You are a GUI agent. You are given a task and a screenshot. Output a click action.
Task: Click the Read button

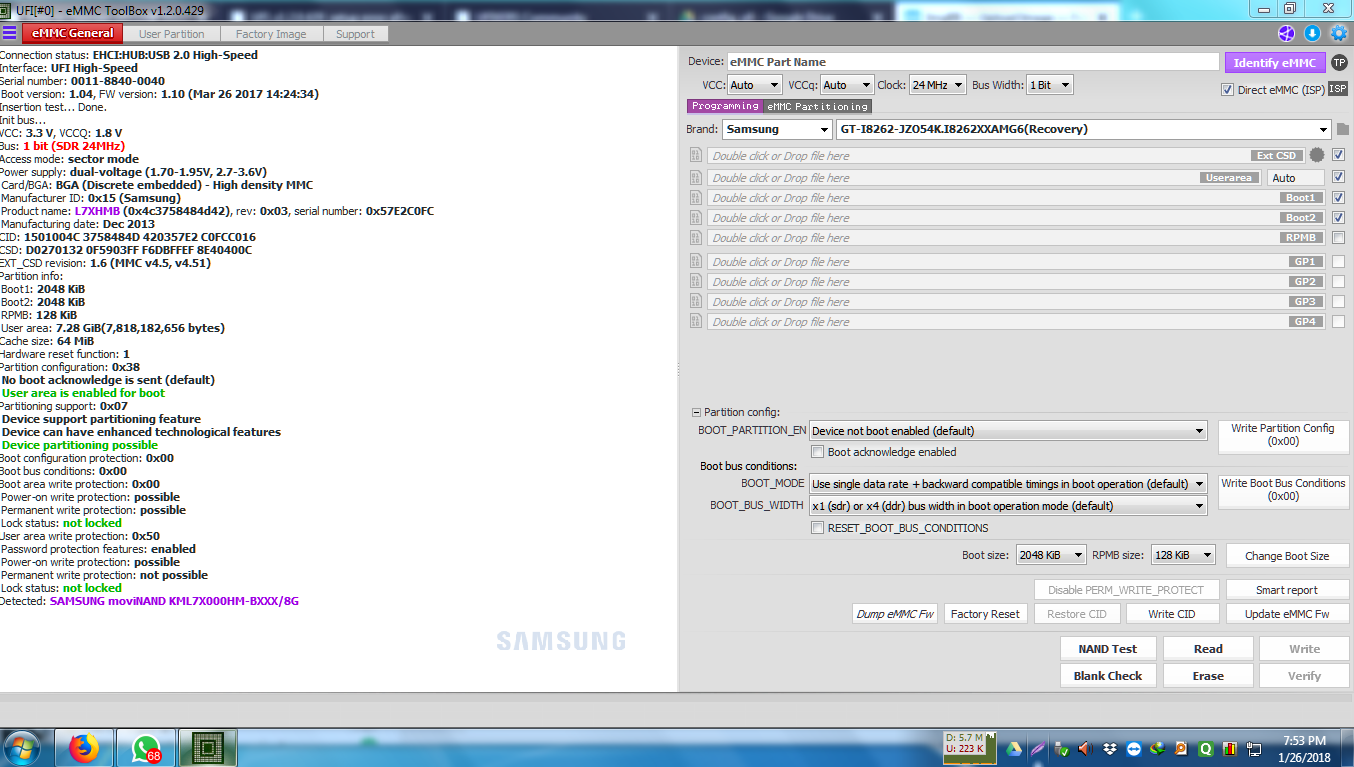pos(1208,649)
